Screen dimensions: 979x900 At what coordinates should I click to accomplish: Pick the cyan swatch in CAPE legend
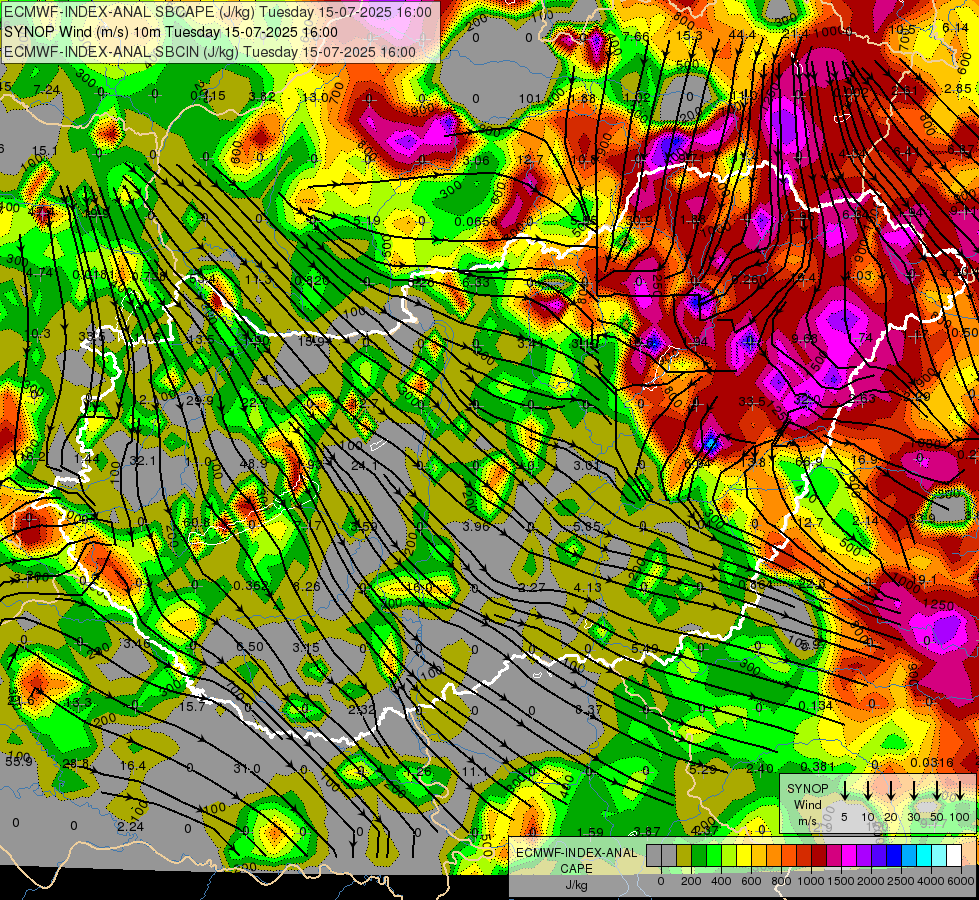click(x=924, y=856)
